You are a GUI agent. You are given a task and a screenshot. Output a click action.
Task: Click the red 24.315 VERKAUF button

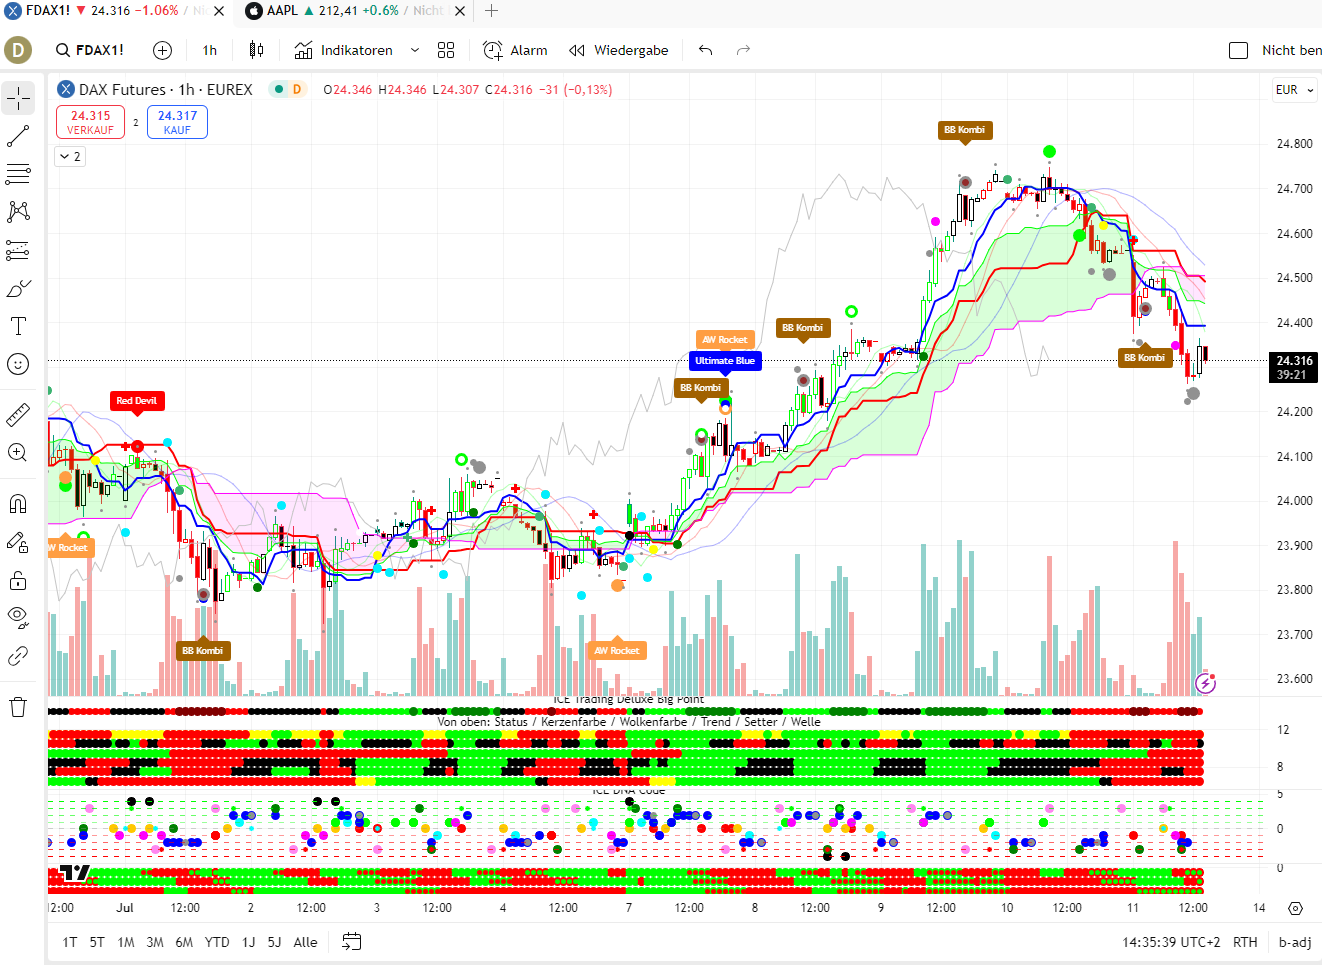90,122
